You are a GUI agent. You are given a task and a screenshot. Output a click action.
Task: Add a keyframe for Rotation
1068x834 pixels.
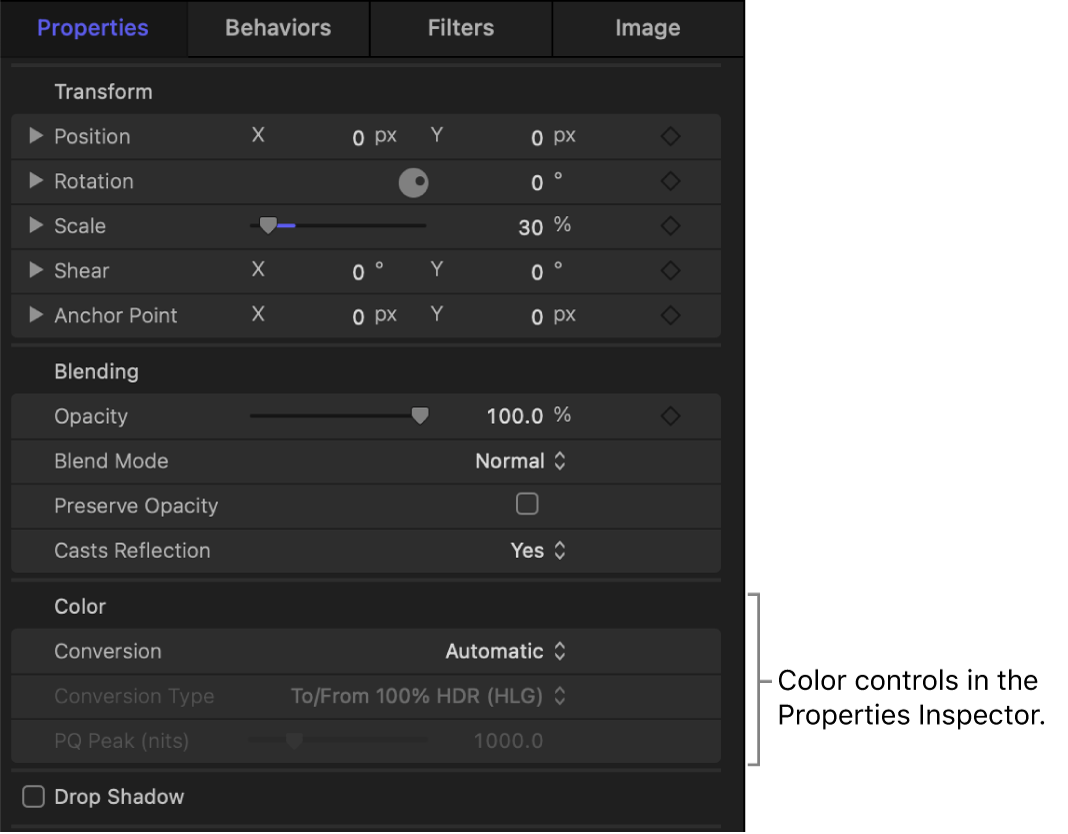pos(670,181)
